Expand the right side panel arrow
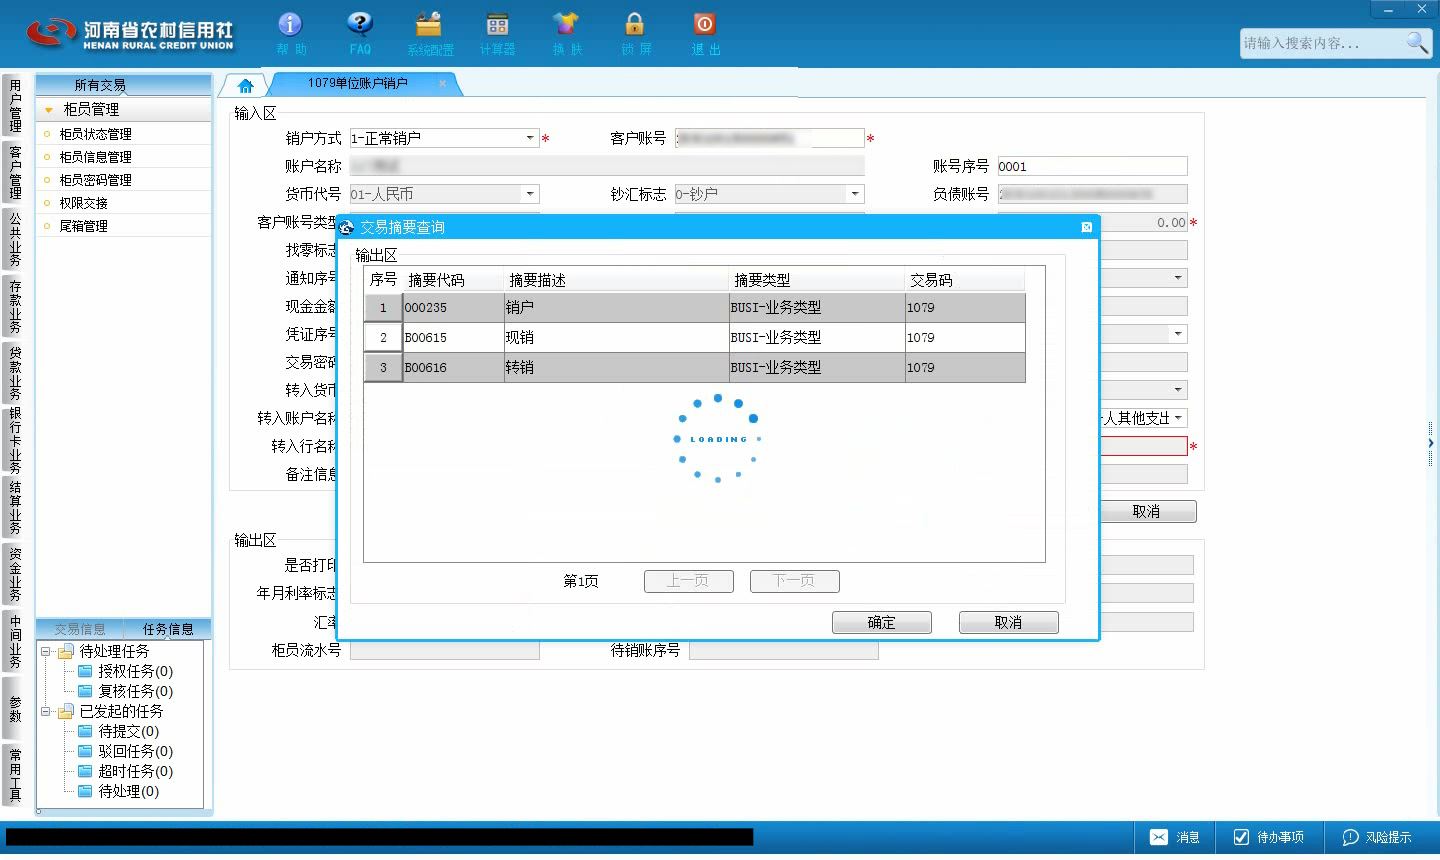 [x=1431, y=442]
